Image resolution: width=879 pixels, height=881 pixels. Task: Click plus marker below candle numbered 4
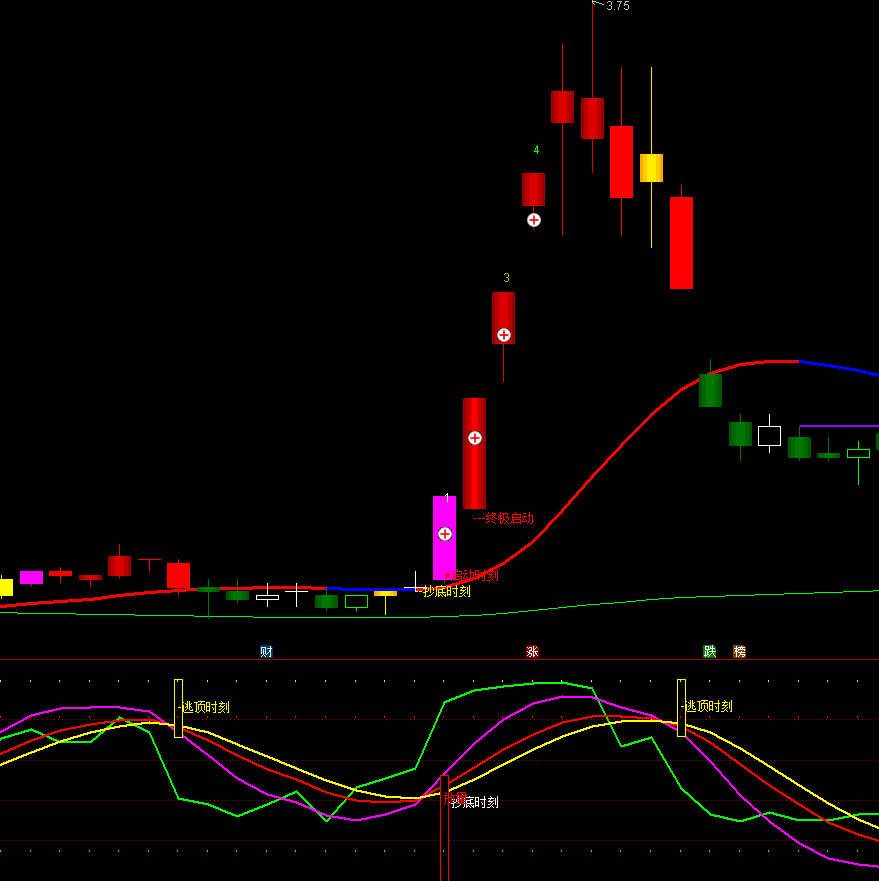coord(534,220)
